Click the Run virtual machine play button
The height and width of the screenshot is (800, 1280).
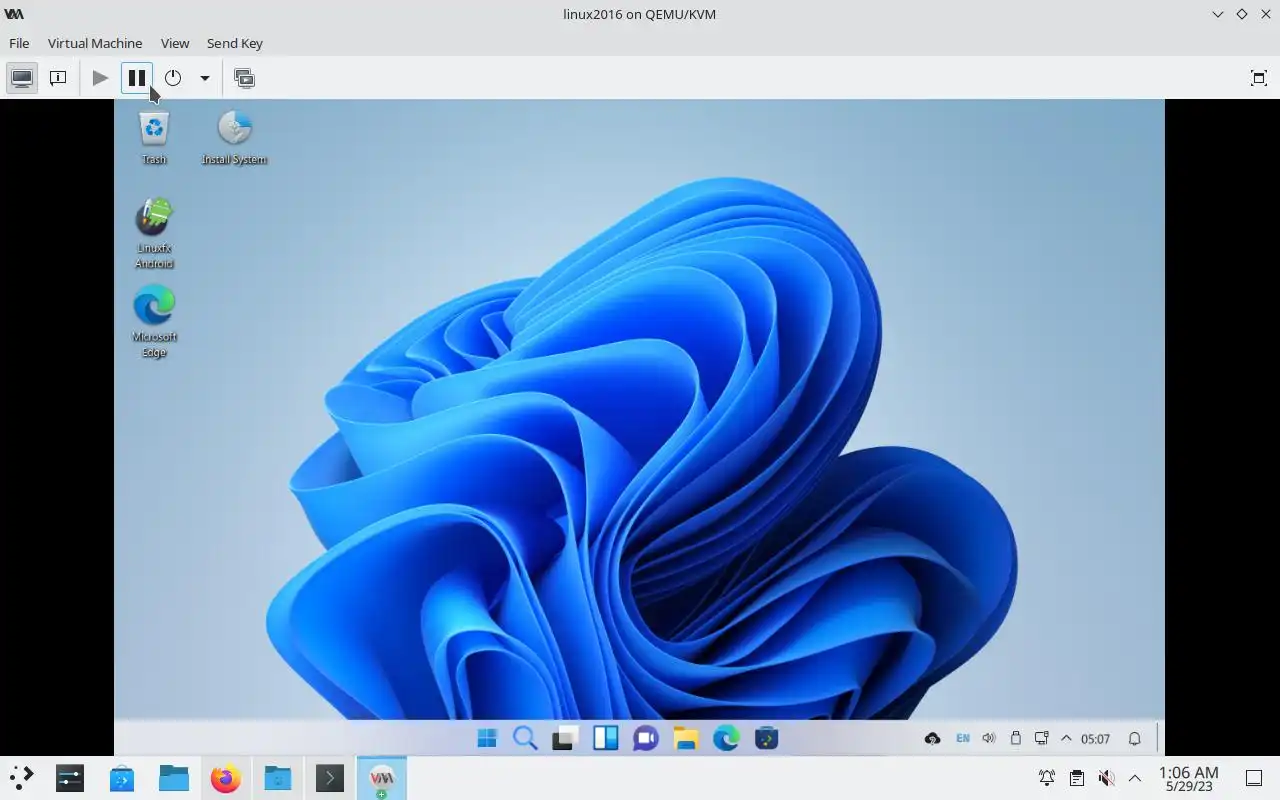100,78
